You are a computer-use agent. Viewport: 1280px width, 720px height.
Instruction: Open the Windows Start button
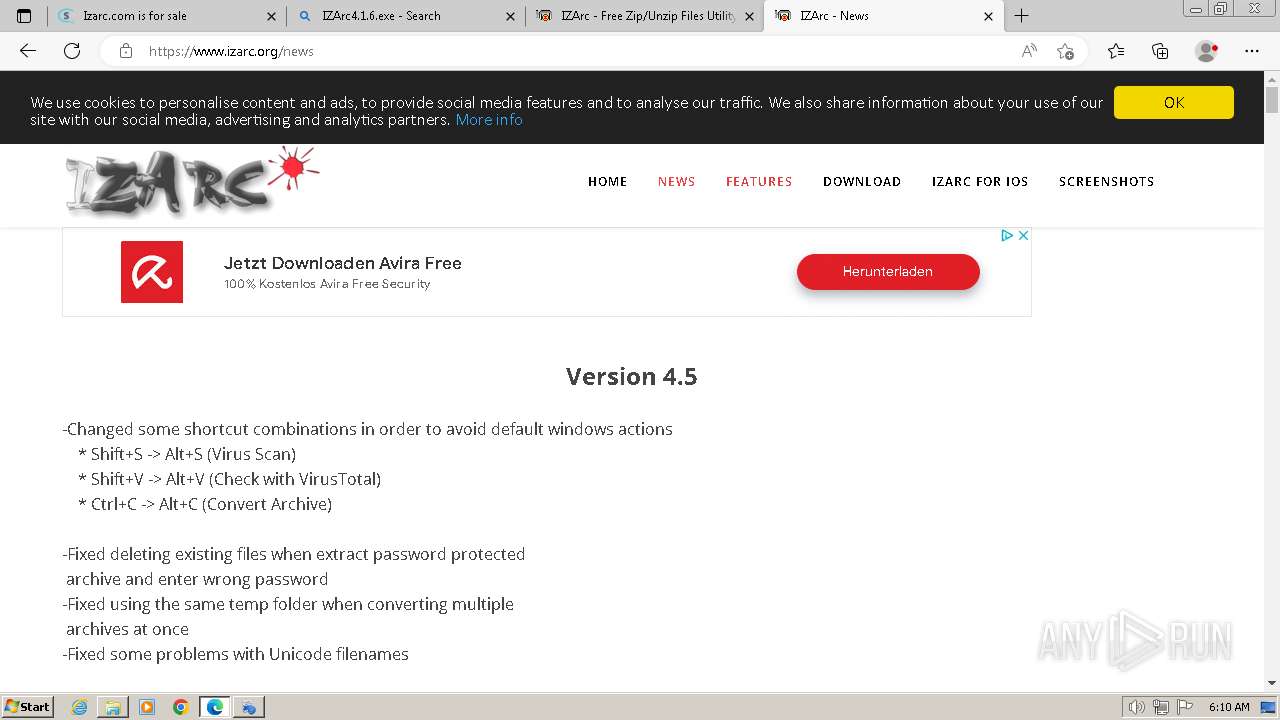click(x=28, y=706)
